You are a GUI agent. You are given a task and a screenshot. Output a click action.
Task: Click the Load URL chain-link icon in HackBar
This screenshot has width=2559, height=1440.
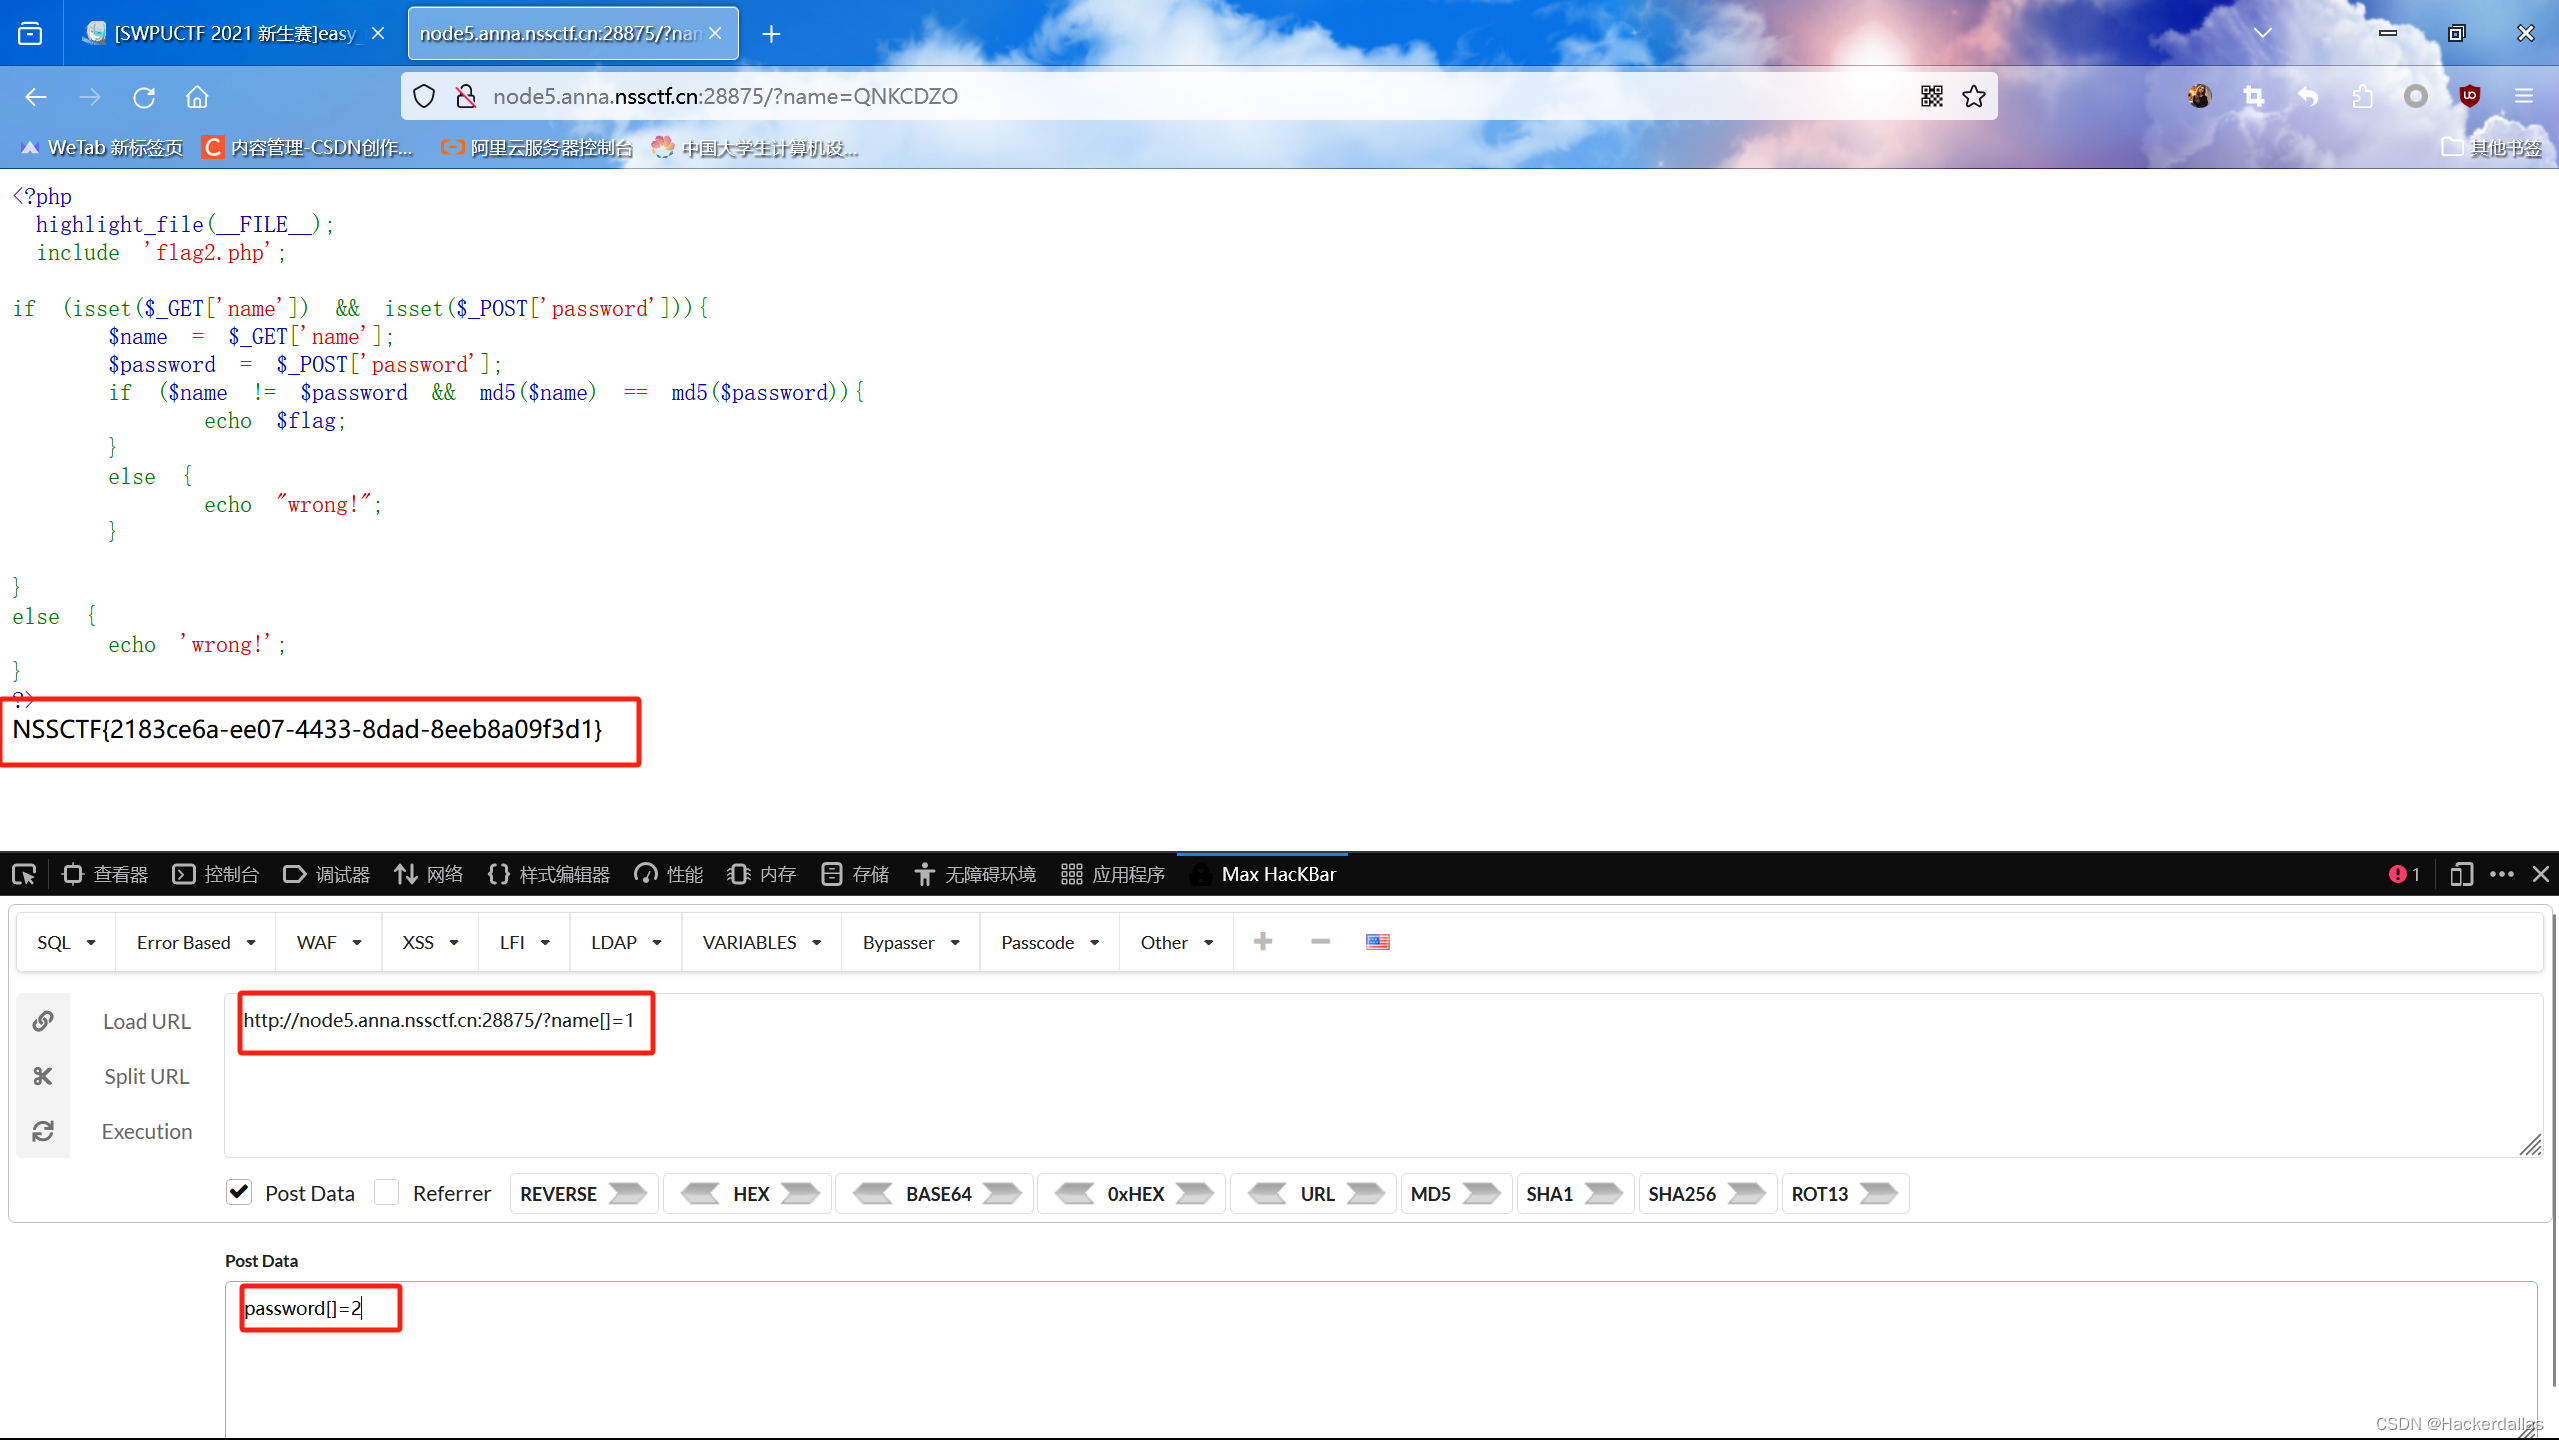point(43,1021)
